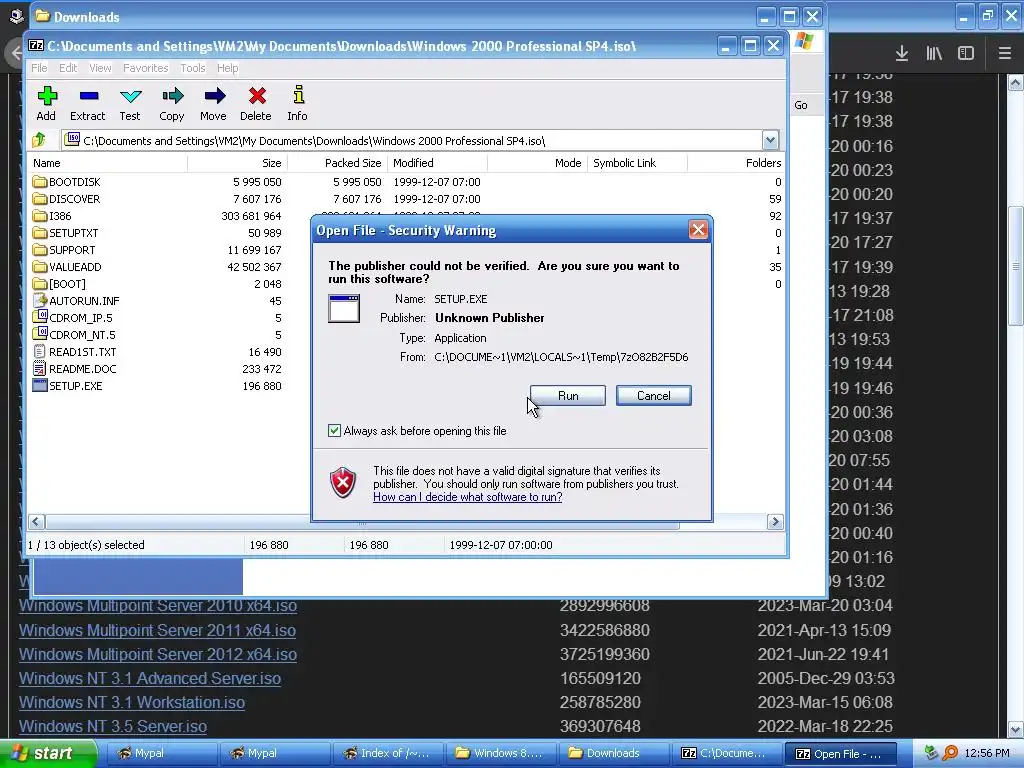This screenshot has width=1024, height=768.
Task: Select the BOOTDISK folder
Action: click(67, 182)
